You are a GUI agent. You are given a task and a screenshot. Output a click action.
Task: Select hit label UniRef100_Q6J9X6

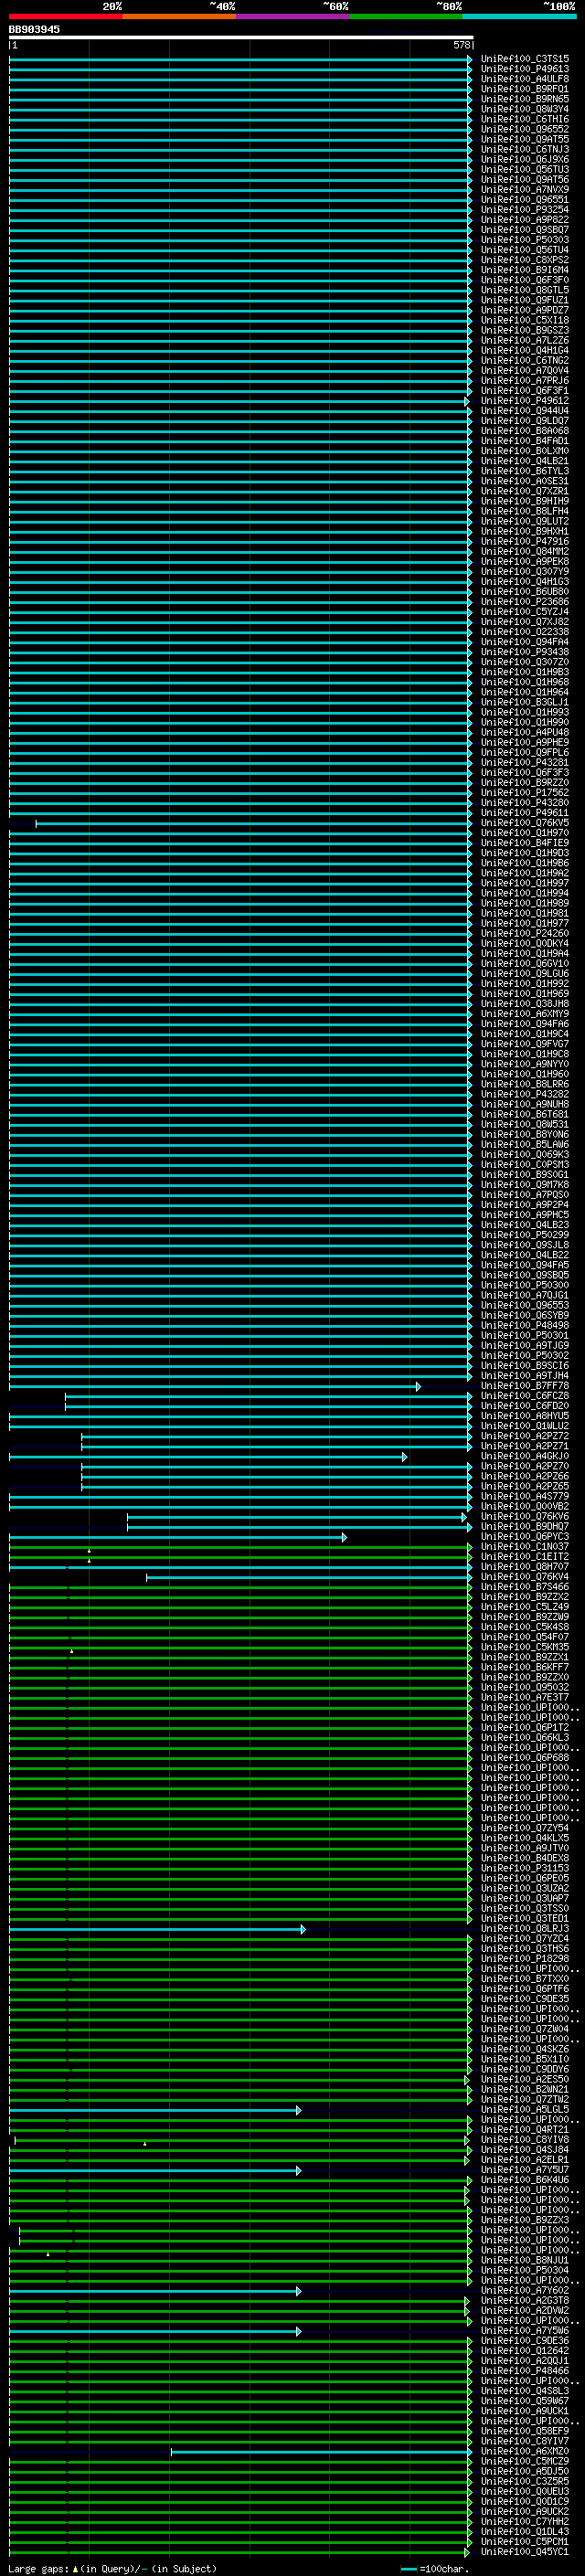click(x=525, y=159)
